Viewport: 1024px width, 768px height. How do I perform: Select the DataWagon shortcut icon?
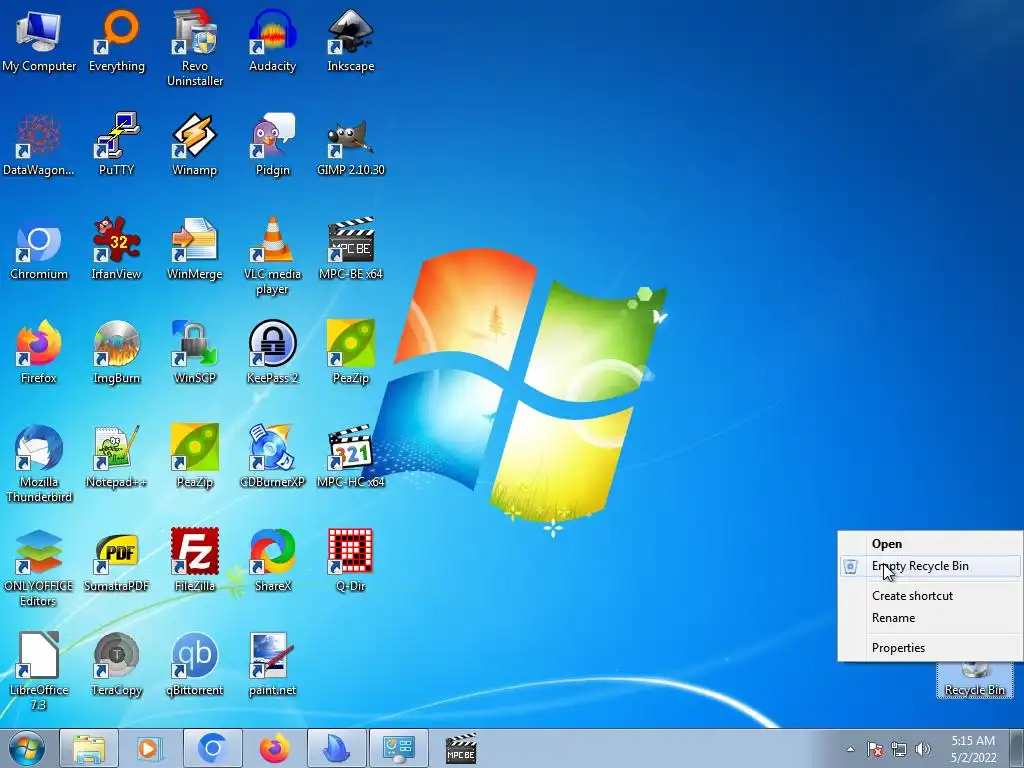coord(39,144)
